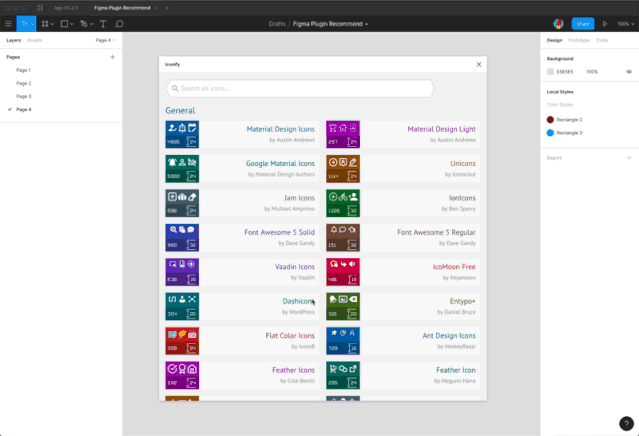This screenshot has height=436, width=639.
Task: Switch to the Assets tab
Action: (x=35, y=40)
